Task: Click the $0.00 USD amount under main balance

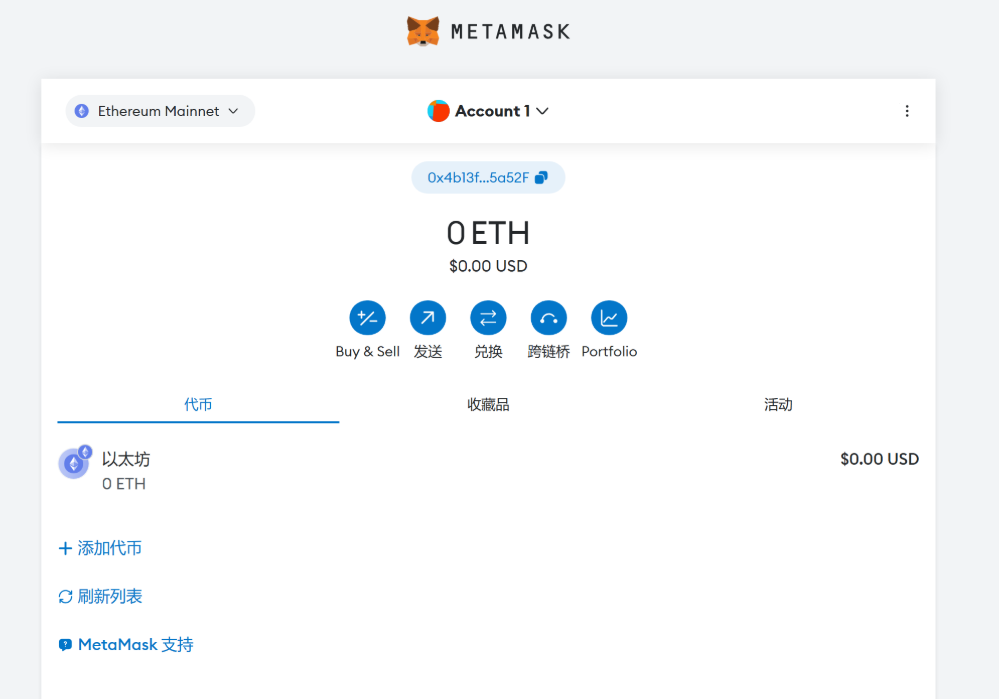Action: click(488, 266)
